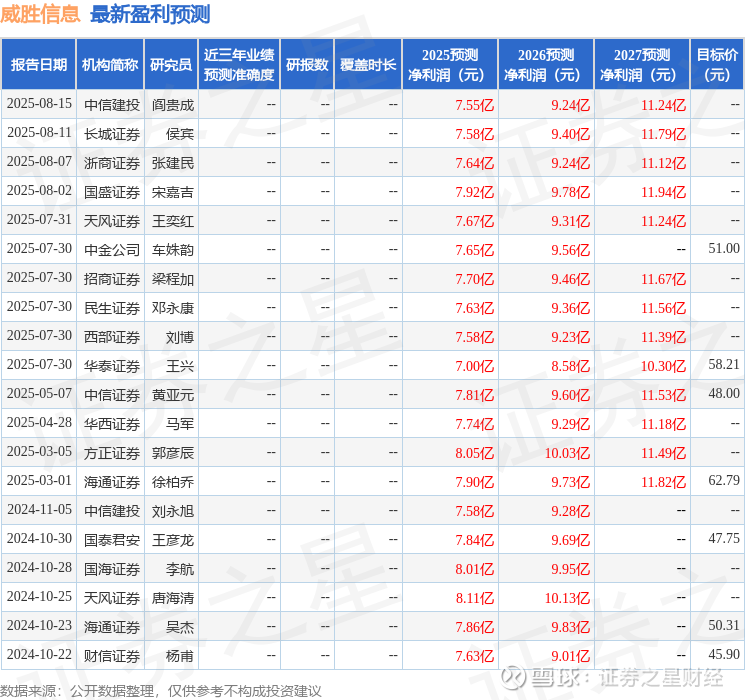Click institution 国泰君安
Viewport: 745px width, 700px height.
click(x=112, y=540)
